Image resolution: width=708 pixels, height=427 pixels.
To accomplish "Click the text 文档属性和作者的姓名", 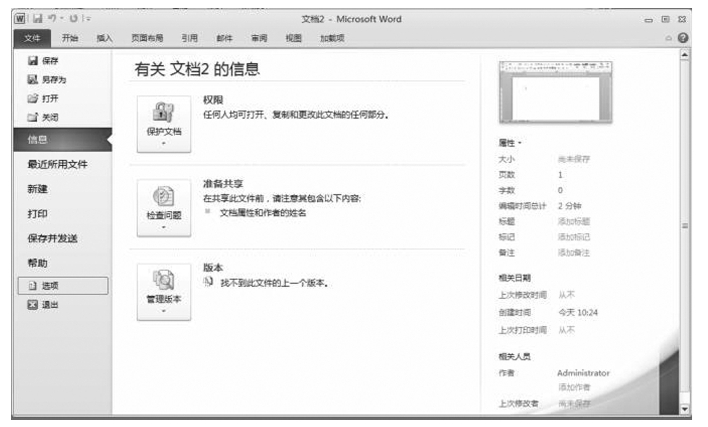I will click(x=263, y=213).
